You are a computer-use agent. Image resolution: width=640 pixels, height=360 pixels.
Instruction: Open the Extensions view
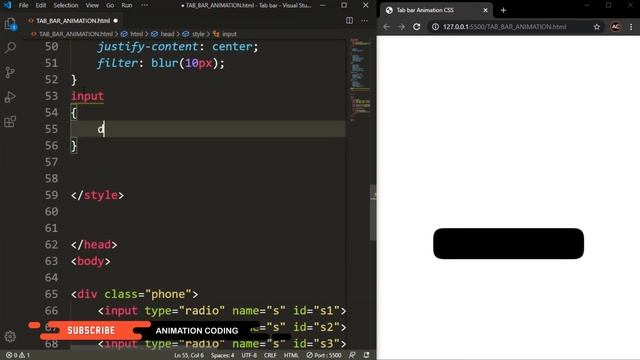(10, 121)
